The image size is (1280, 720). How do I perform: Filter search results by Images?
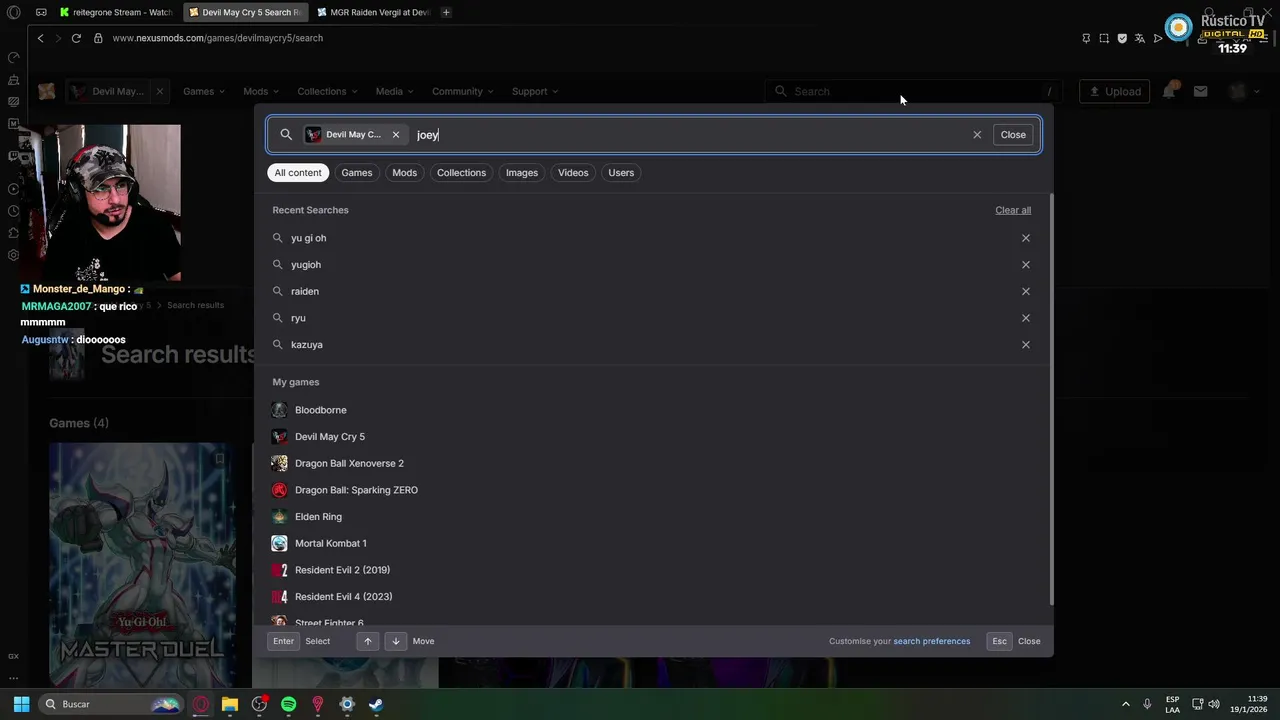tap(521, 173)
